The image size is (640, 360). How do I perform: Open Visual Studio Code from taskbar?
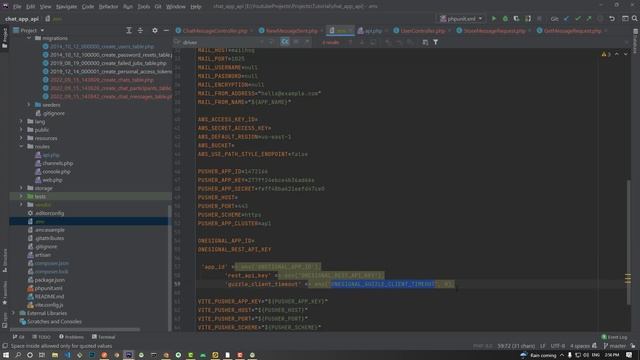(x=67, y=355)
